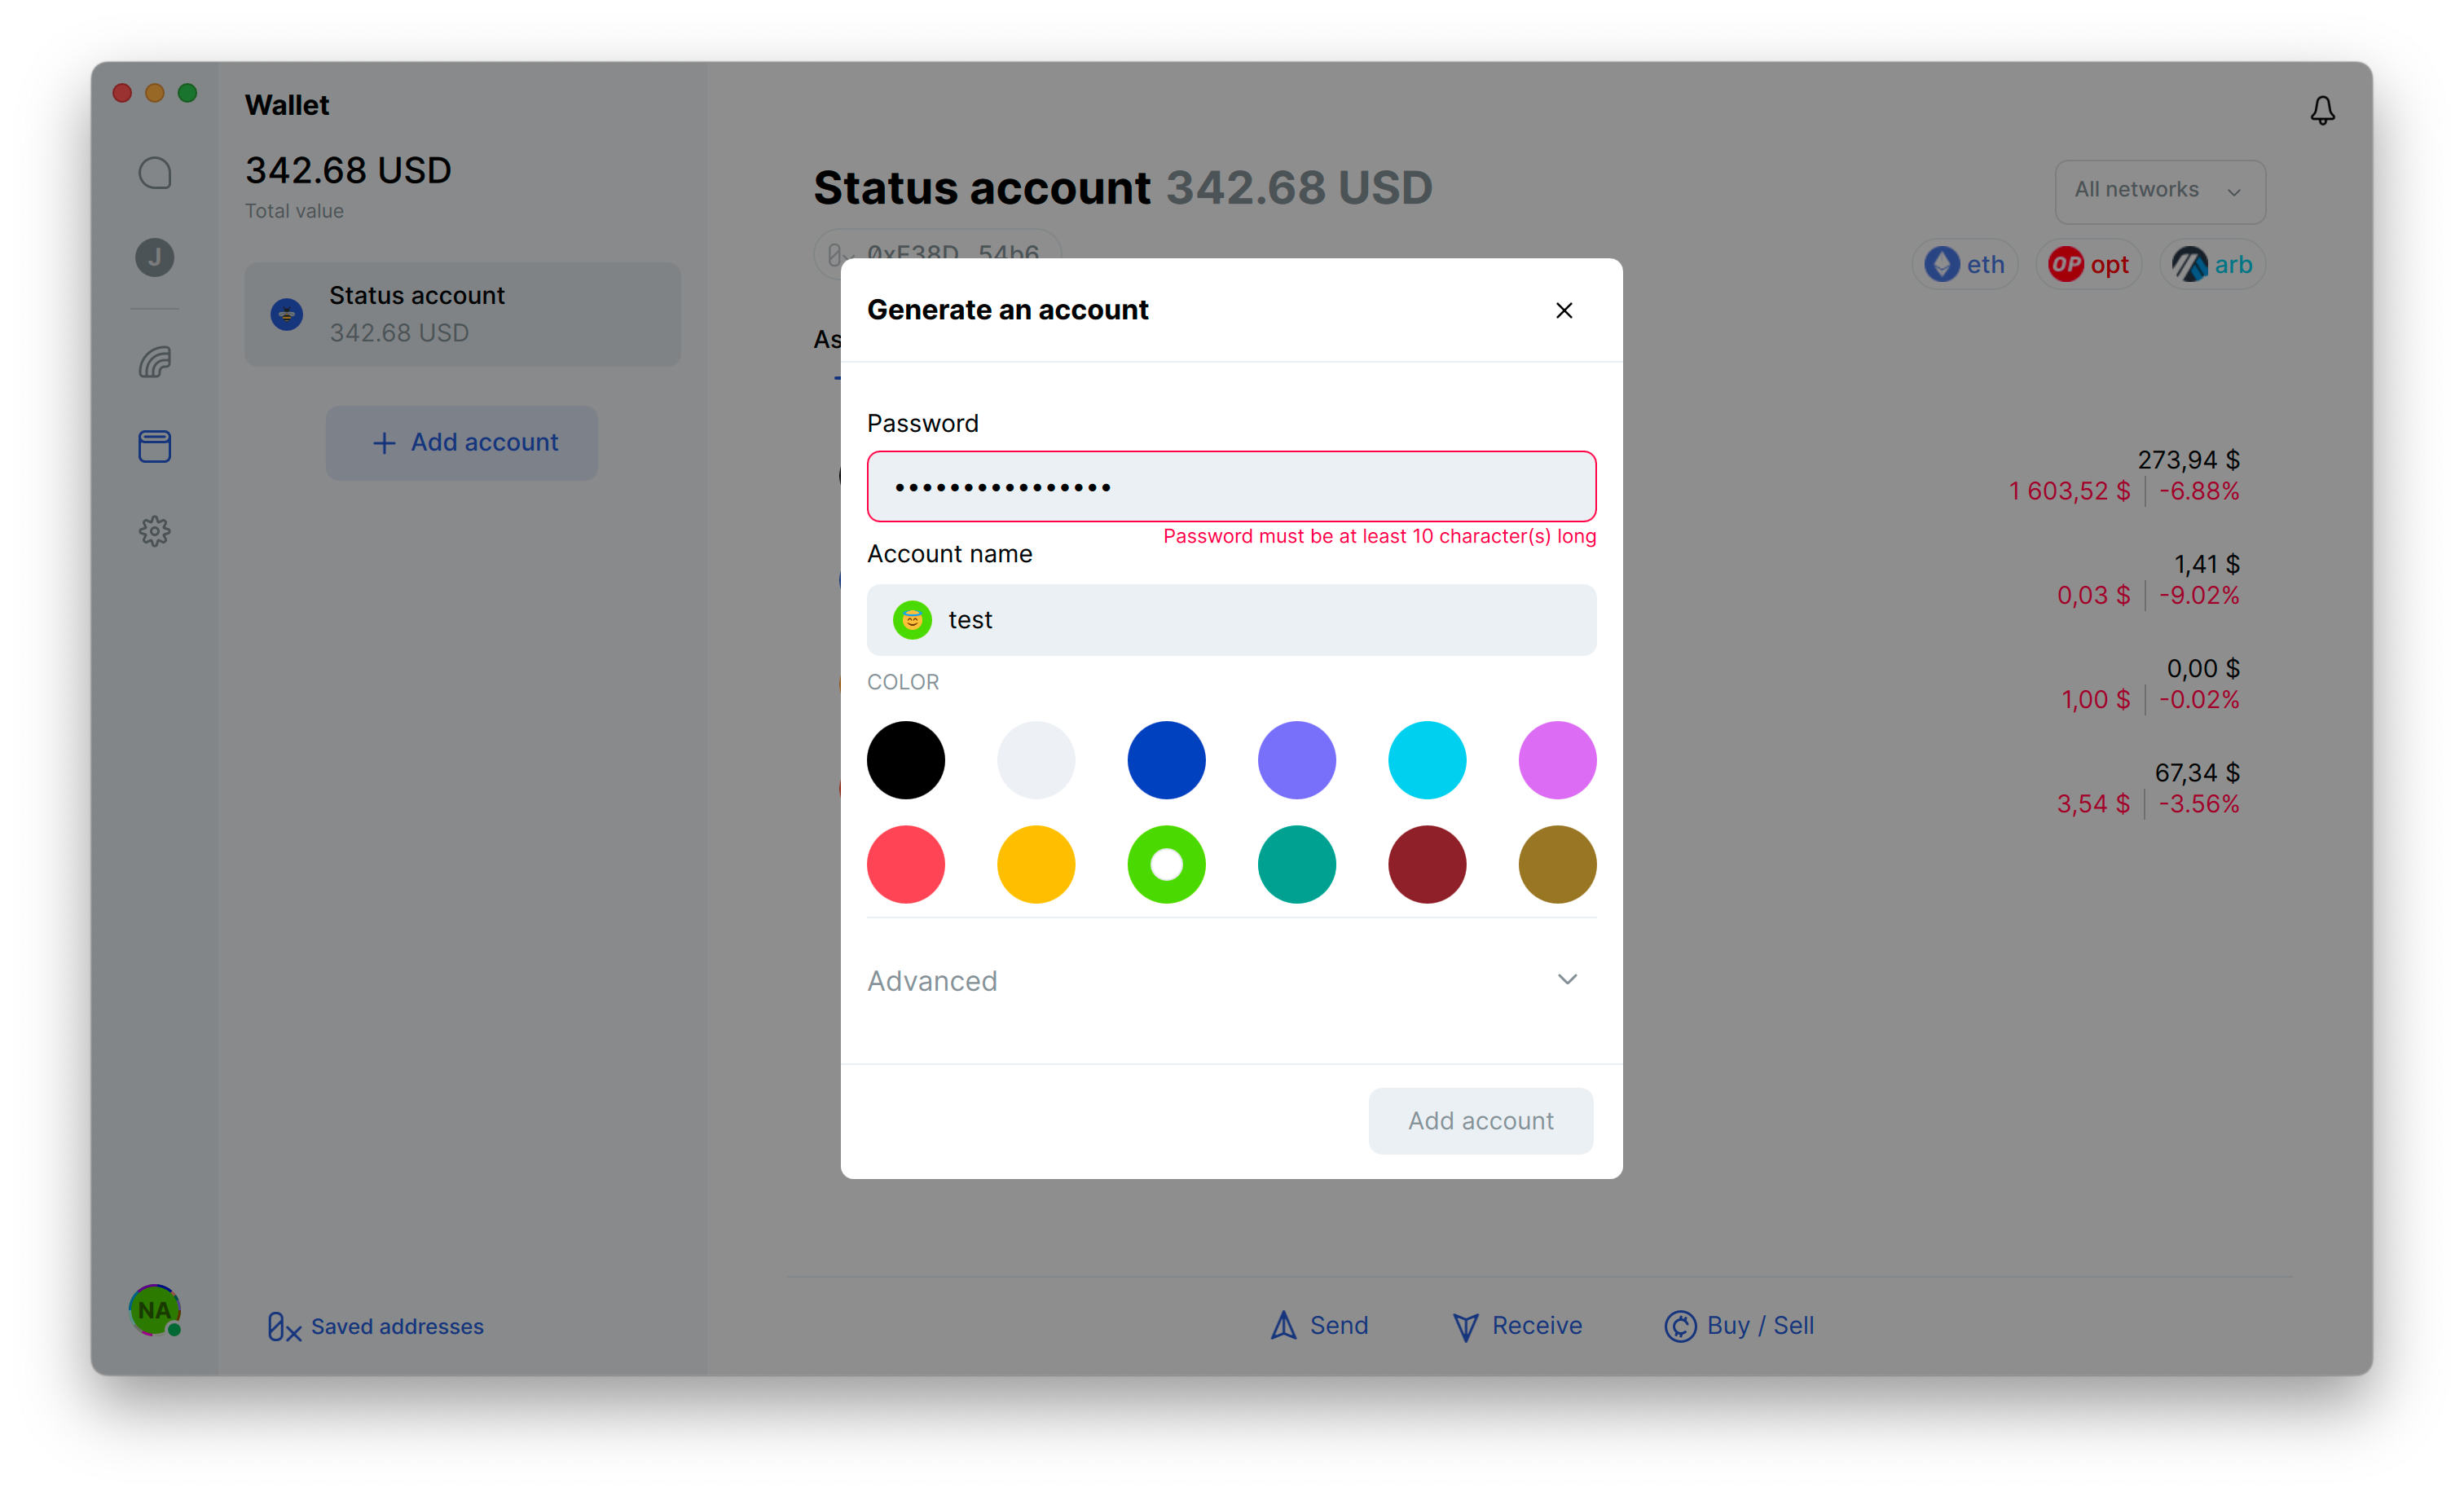Select the Wallet icon in the sidebar
Viewport: 2464px width, 1496px height.
click(x=155, y=446)
